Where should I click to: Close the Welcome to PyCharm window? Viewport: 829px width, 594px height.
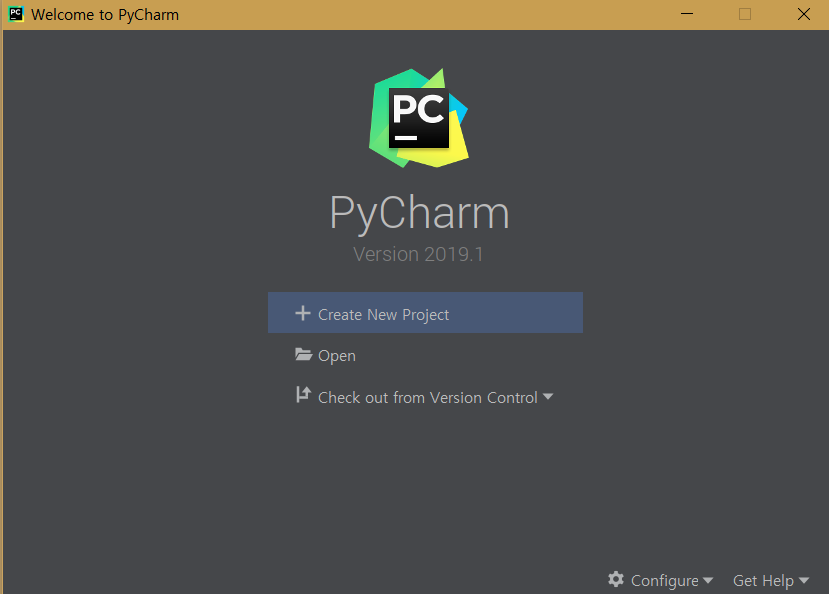click(804, 14)
